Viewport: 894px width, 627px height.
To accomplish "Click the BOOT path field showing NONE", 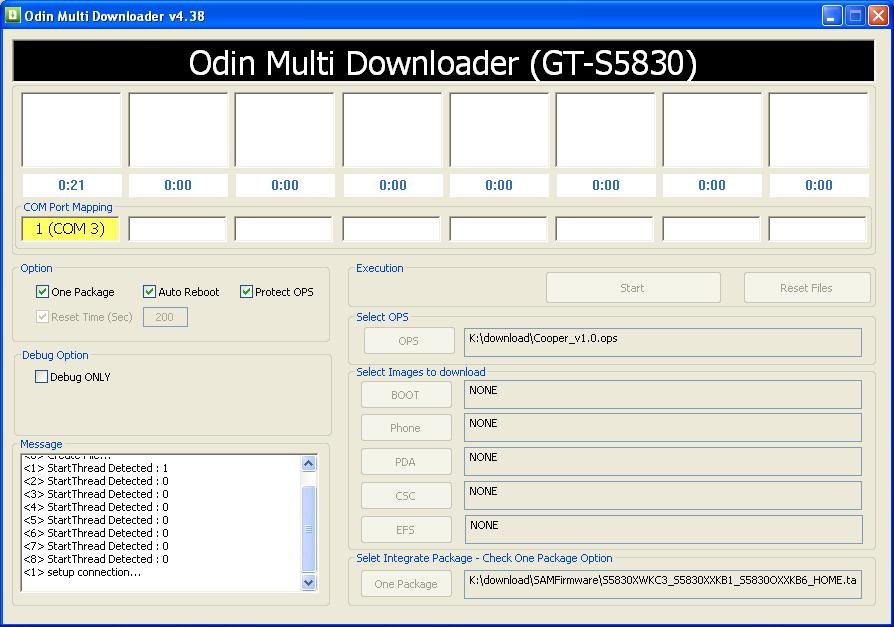I will [x=663, y=394].
